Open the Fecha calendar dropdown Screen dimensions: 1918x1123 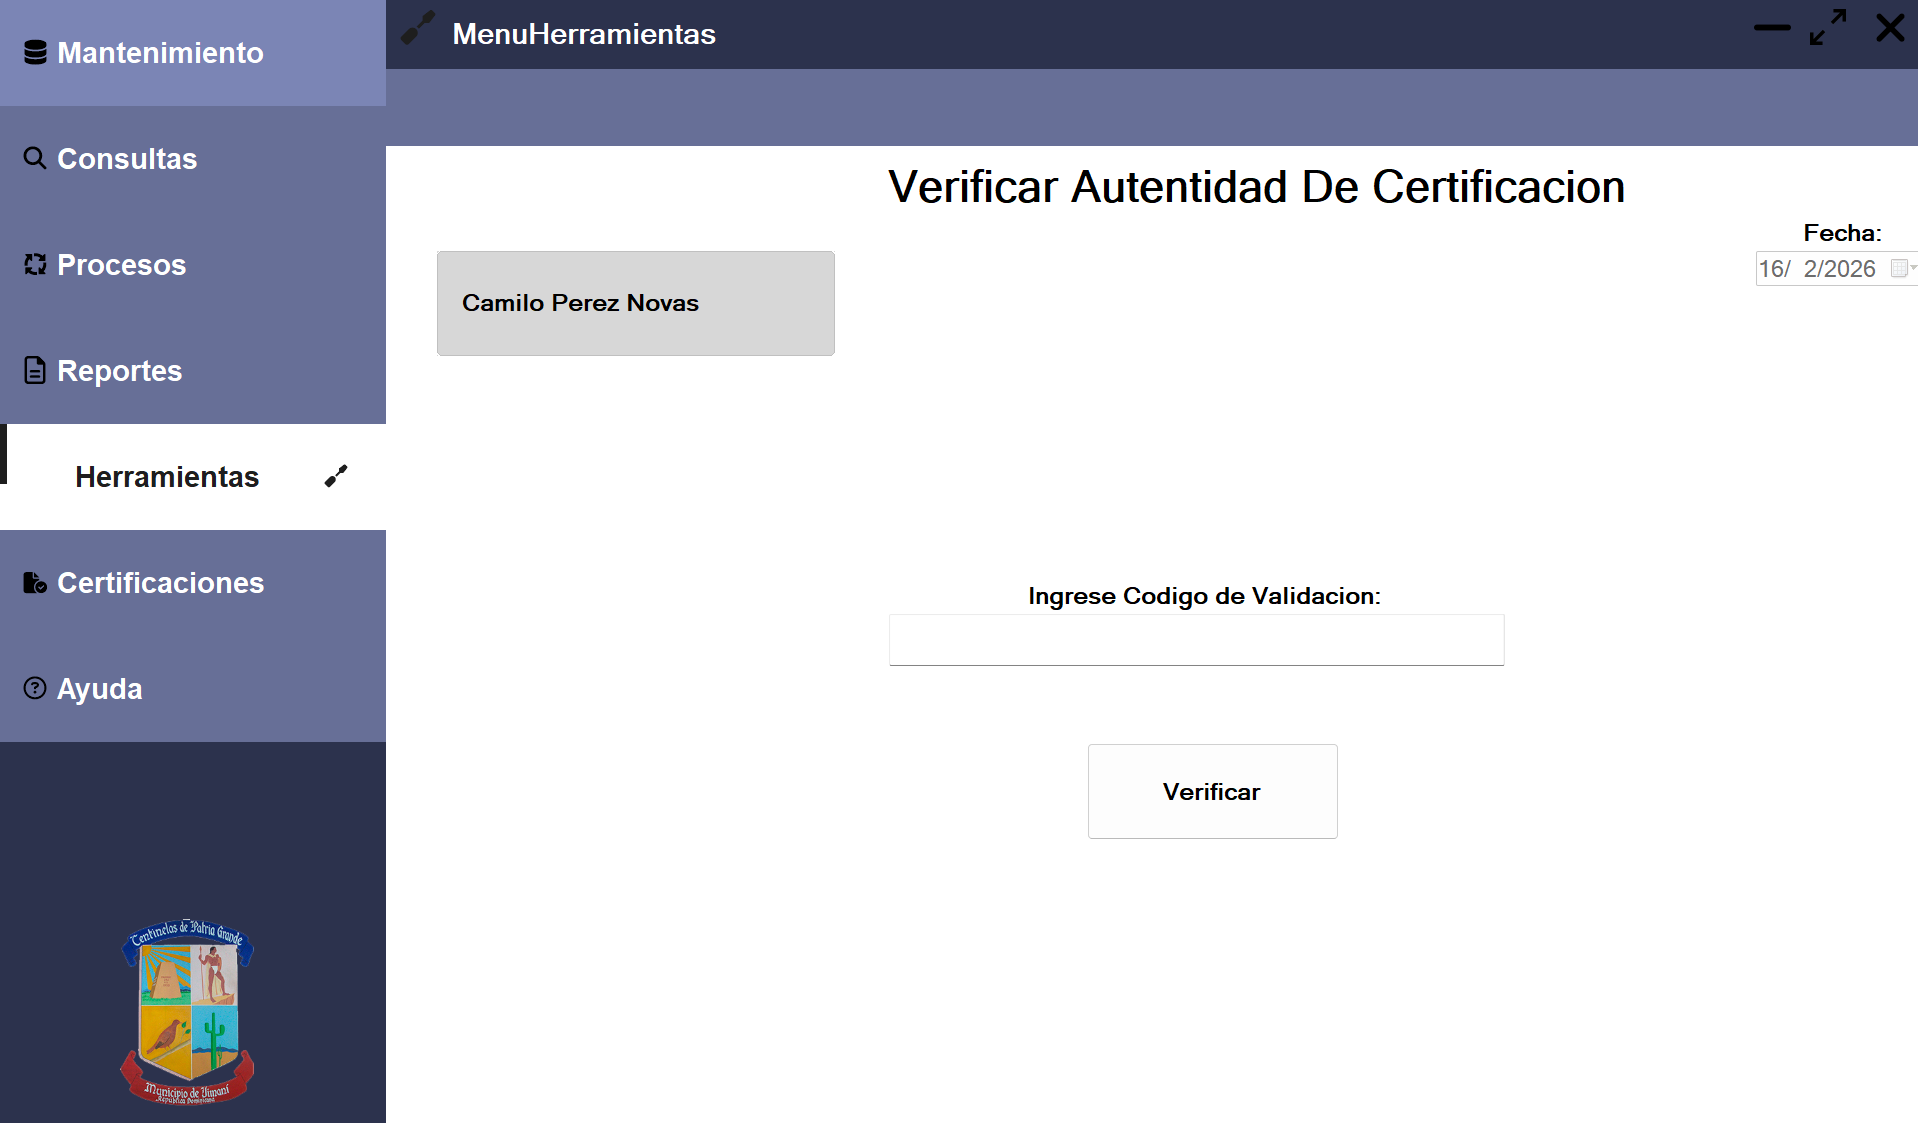point(1903,268)
